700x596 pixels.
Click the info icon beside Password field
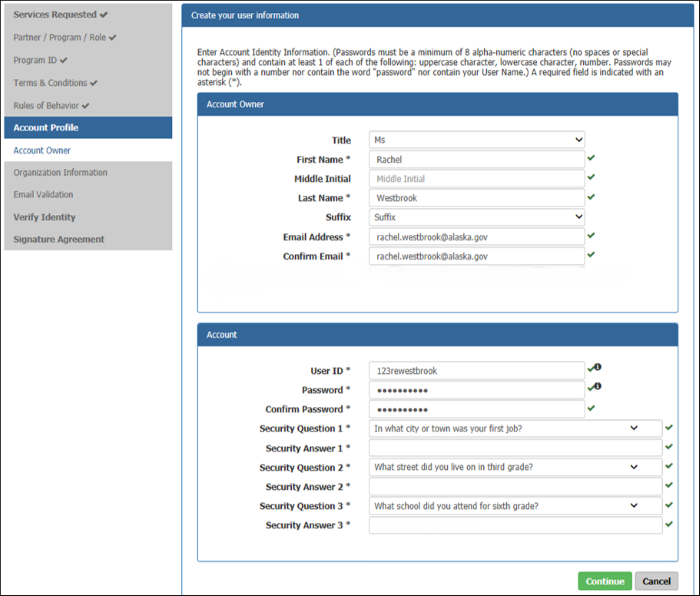click(x=598, y=387)
